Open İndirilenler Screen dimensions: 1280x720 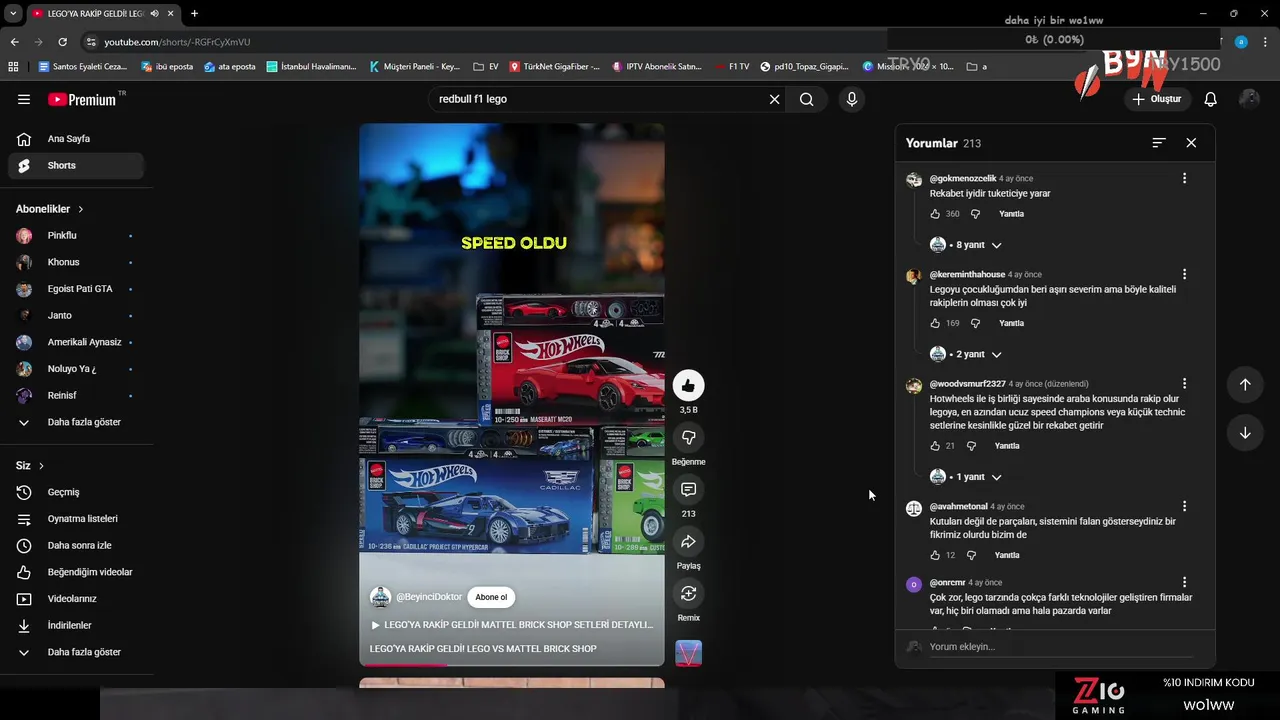[x=76, y=625]
